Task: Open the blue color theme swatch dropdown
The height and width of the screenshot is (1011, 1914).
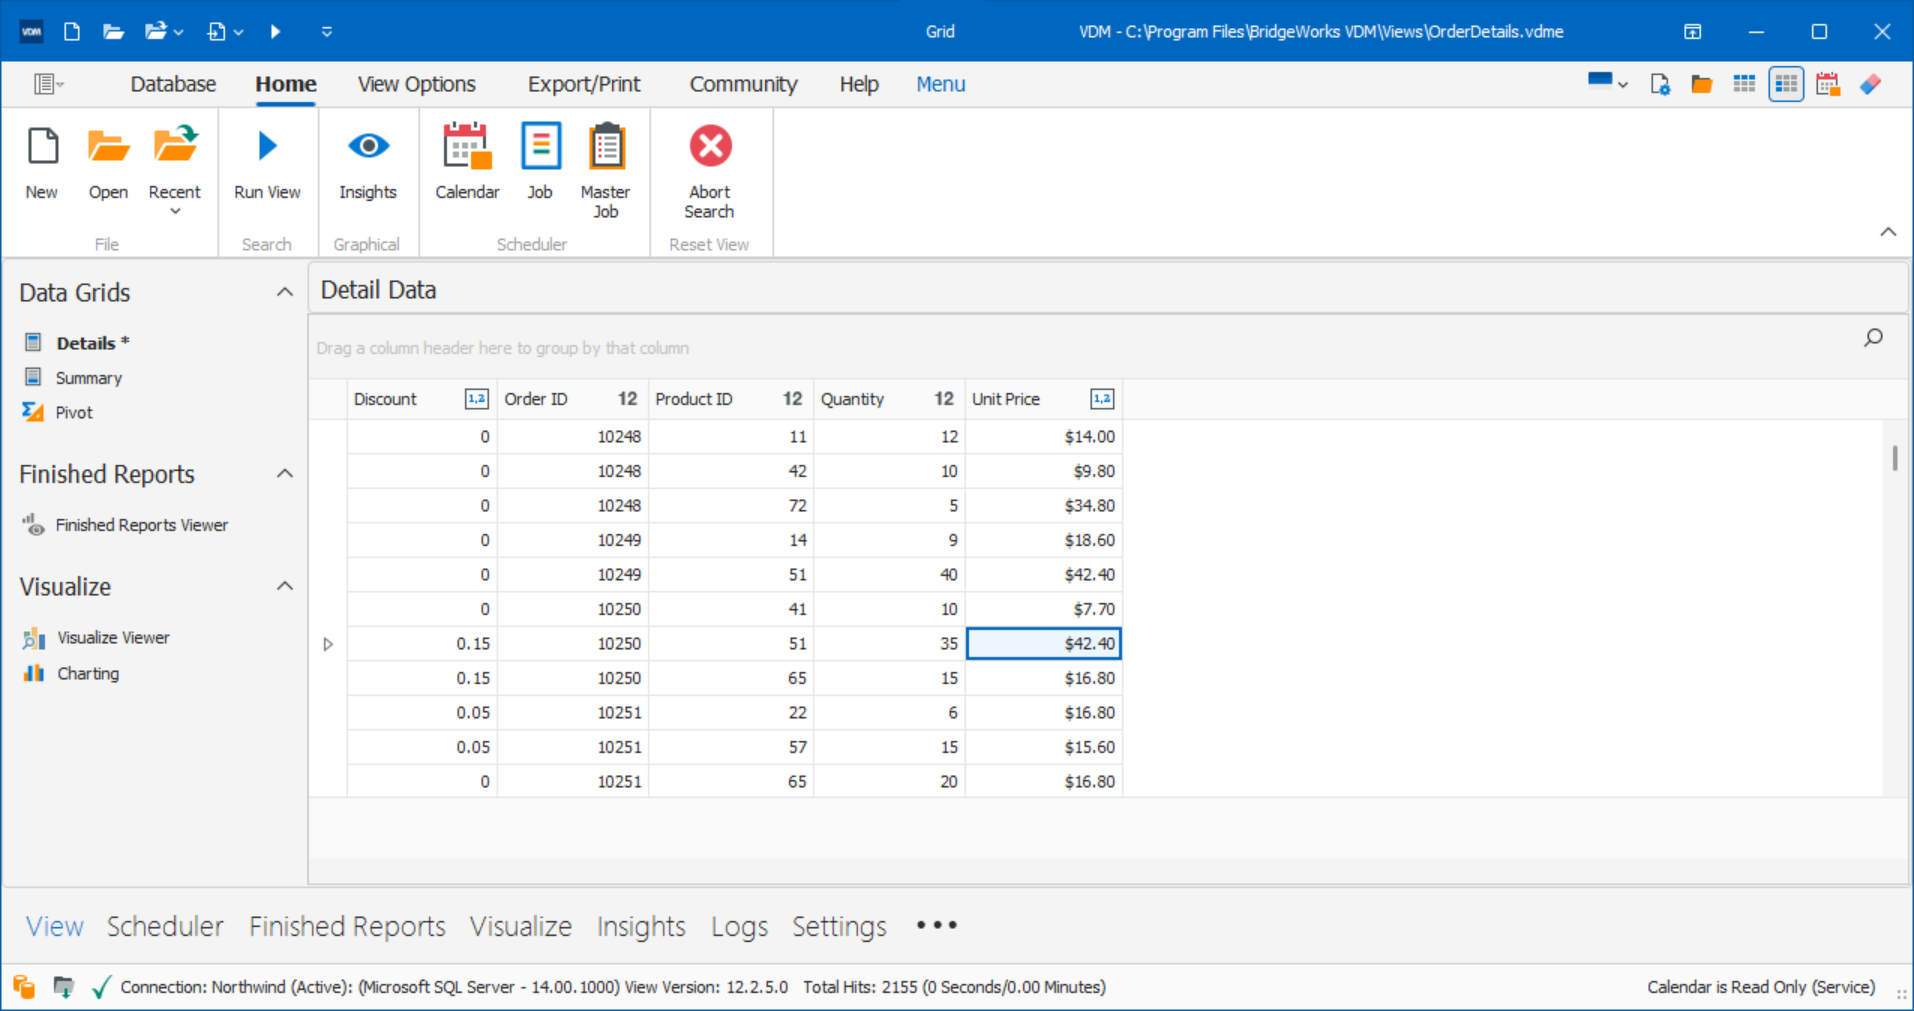Action: pyautogui.click(x=1608, y=84)
